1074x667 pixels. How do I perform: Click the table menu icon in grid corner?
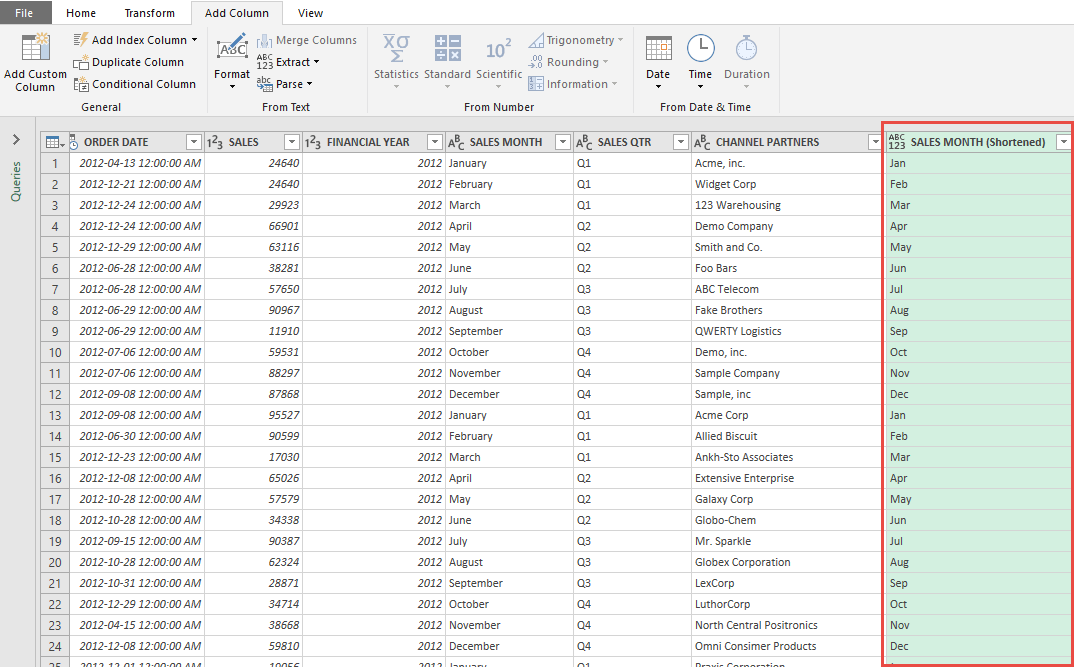[x=55, y=142]
